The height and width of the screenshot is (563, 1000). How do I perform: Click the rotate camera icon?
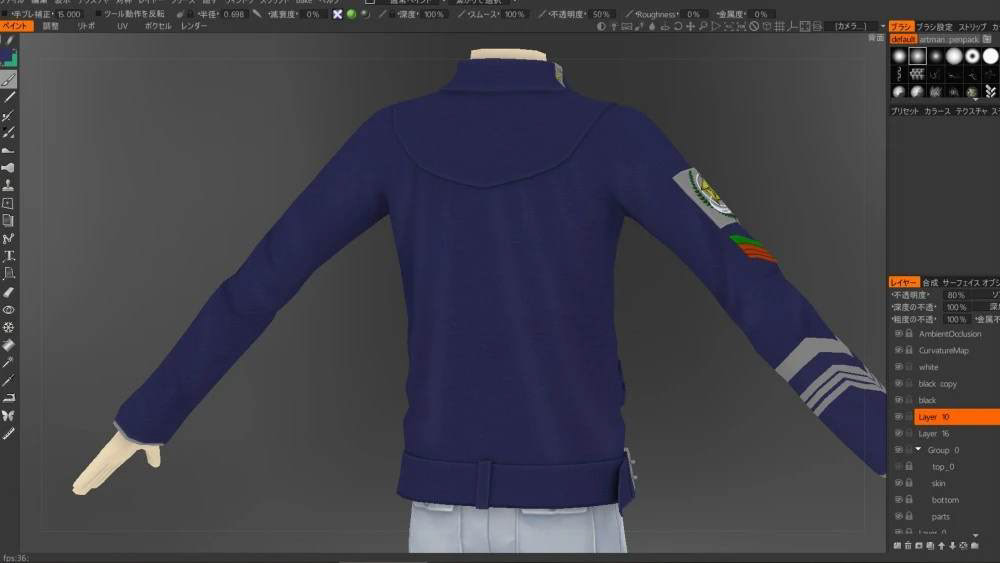click(677, 26)
